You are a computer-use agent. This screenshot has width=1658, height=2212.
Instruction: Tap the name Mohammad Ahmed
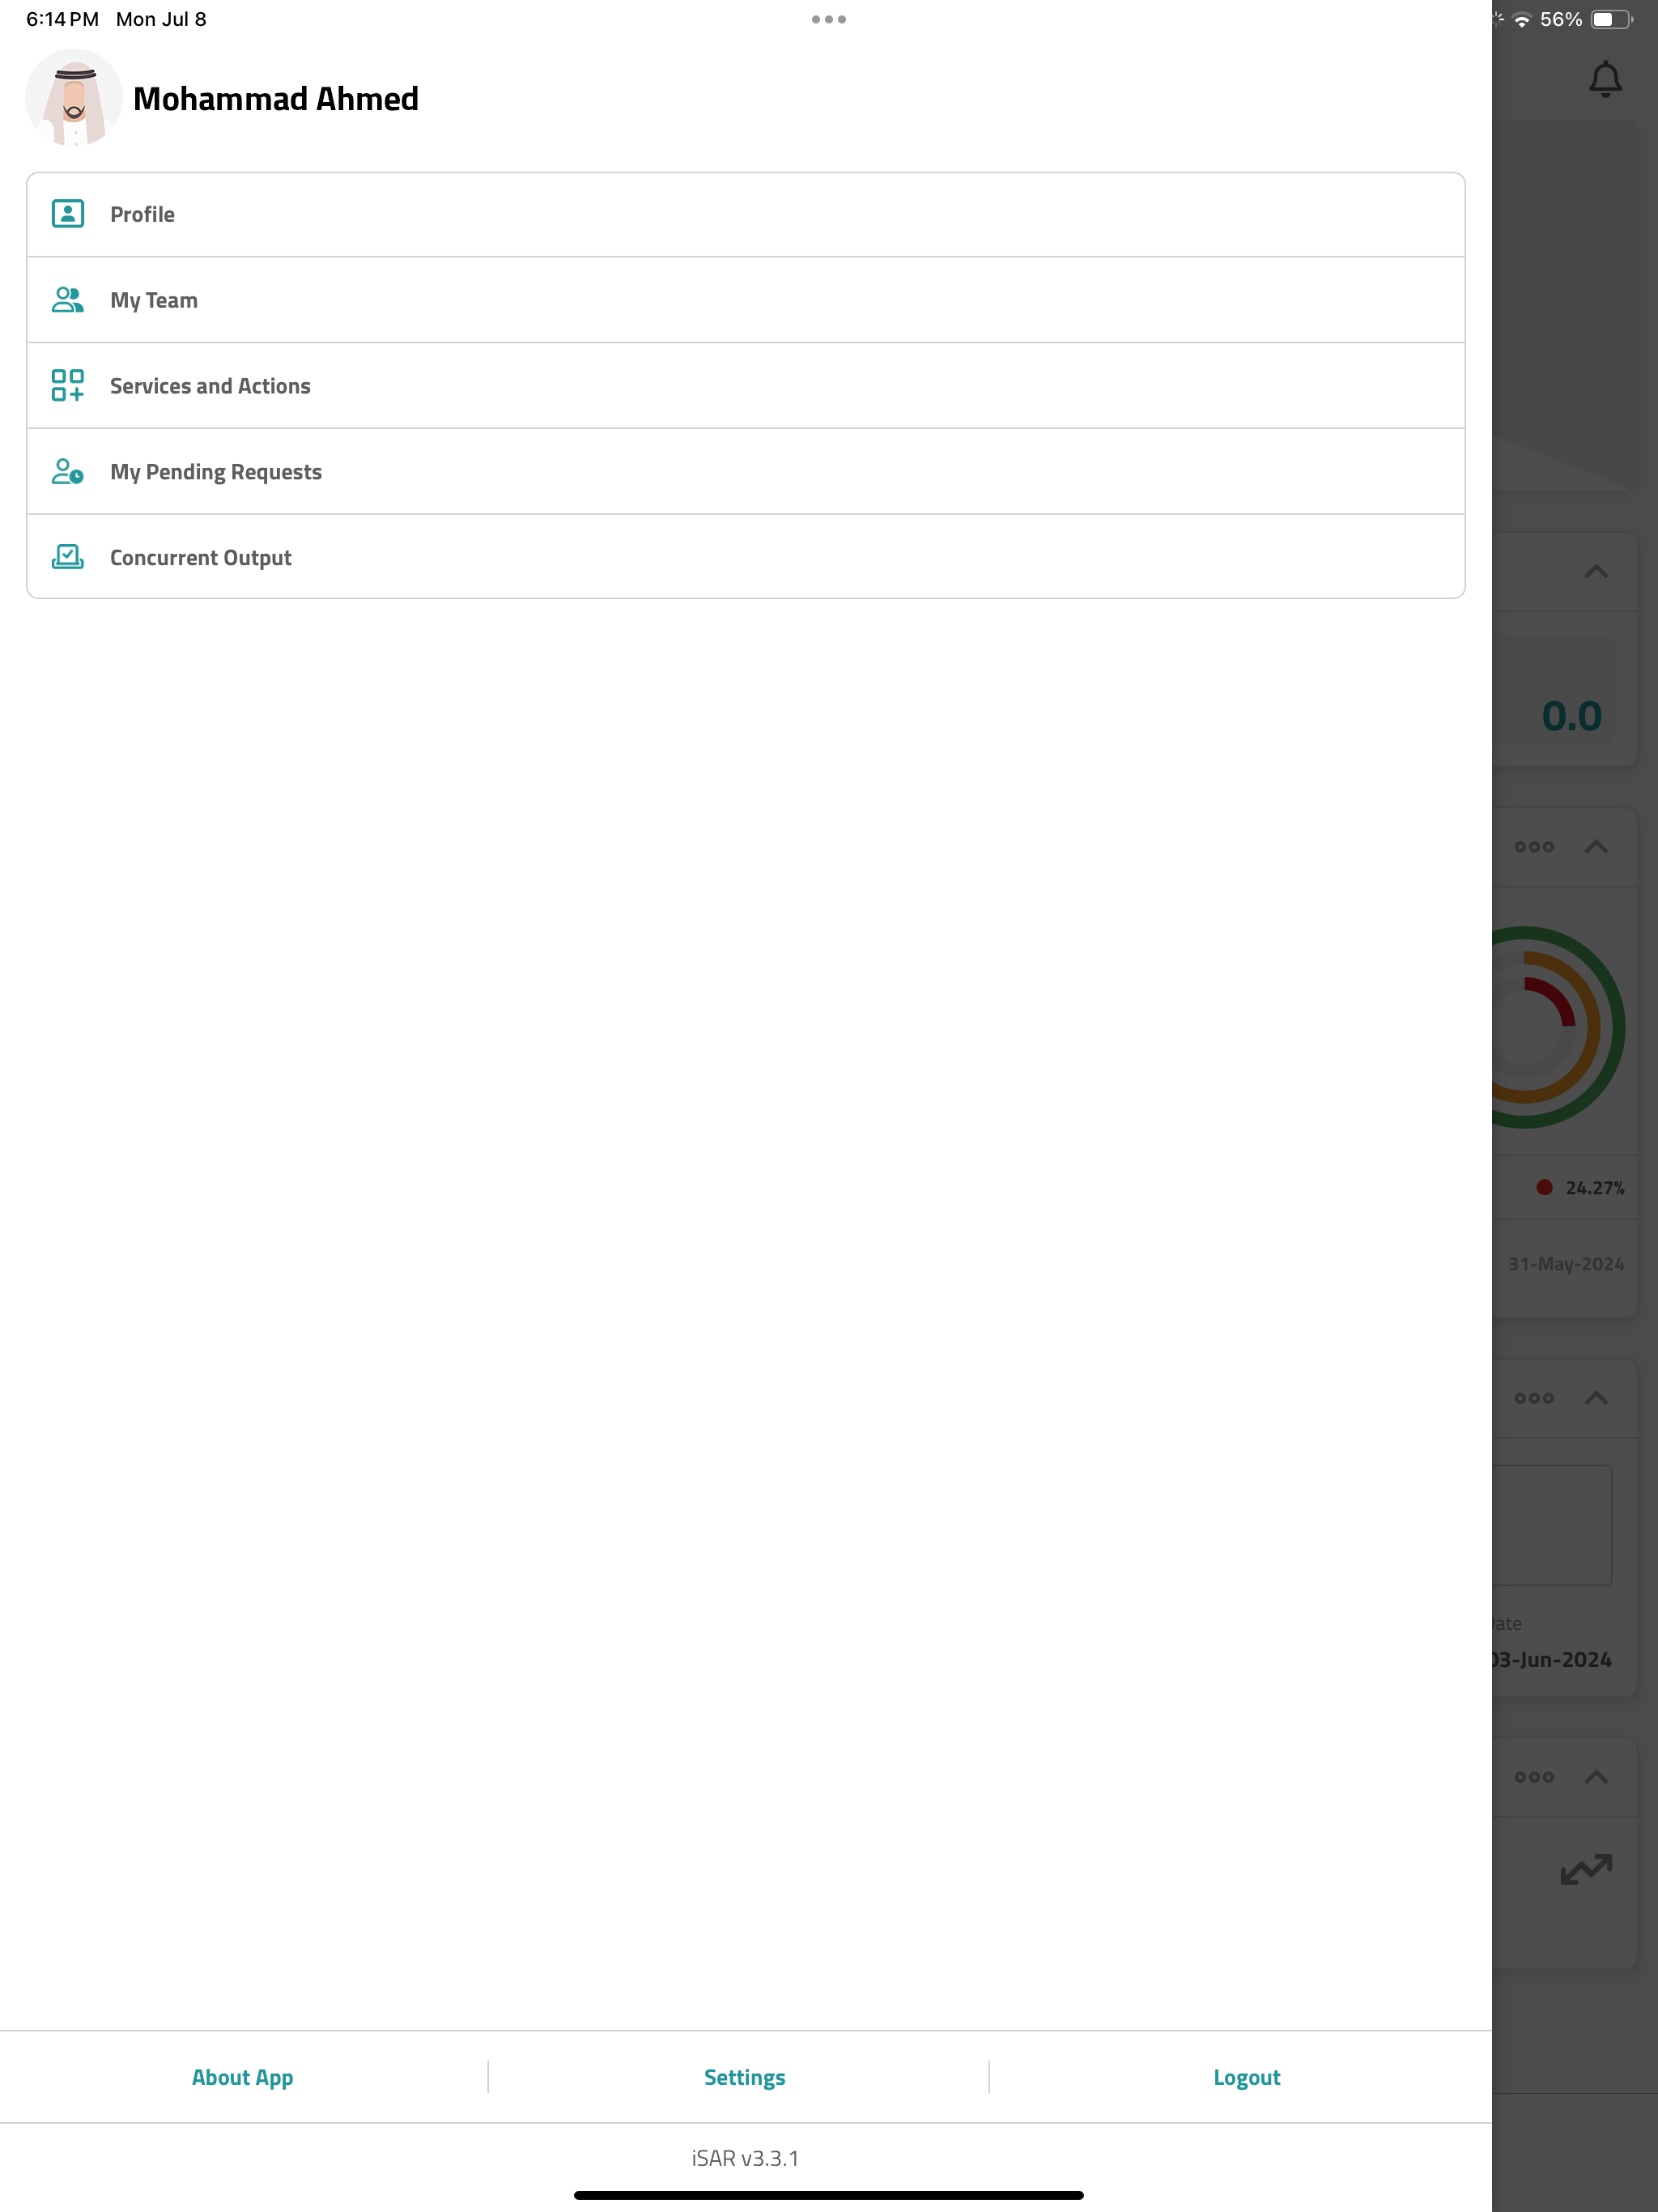(x=276, y=99)
